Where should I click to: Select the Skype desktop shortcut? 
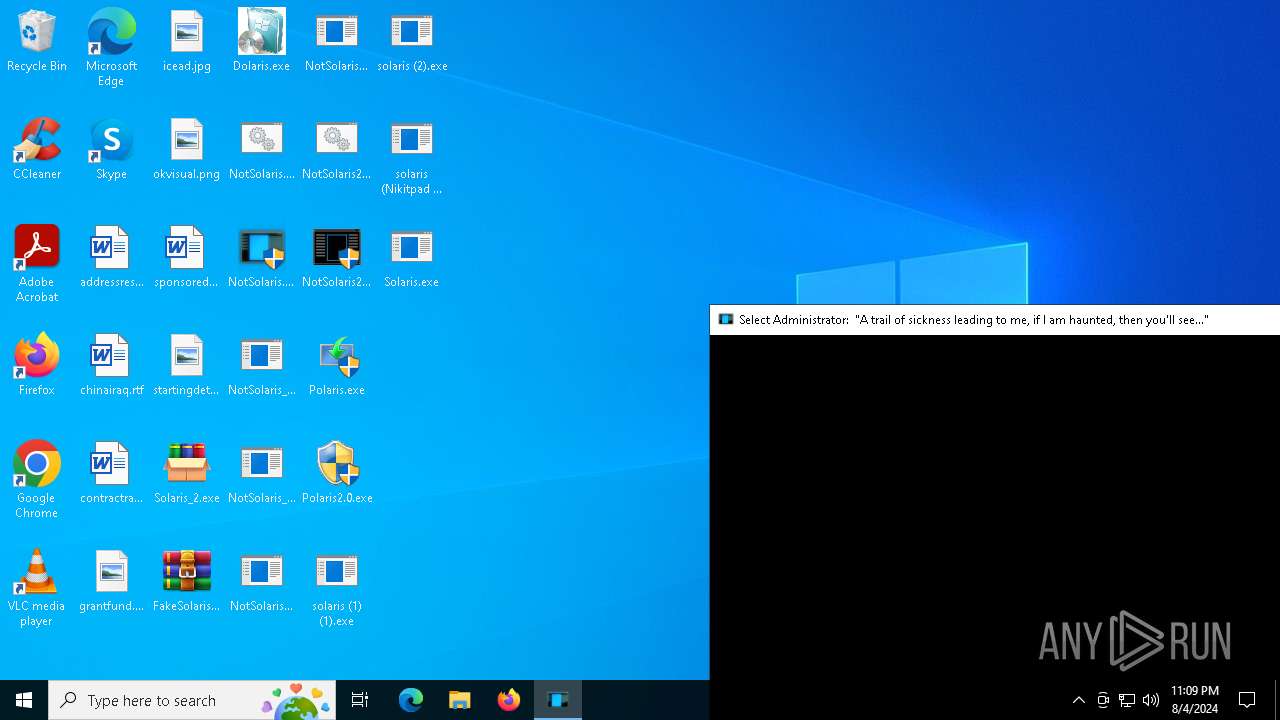coord(111,149)
